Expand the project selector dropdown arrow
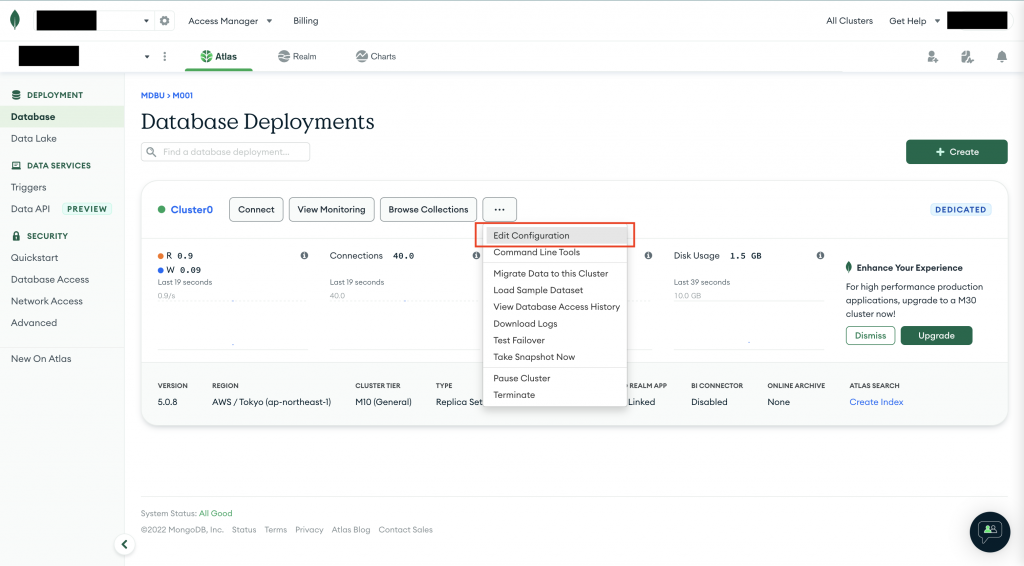The height and width of the screenshot is (566, 1024). (x=147, y=57)
